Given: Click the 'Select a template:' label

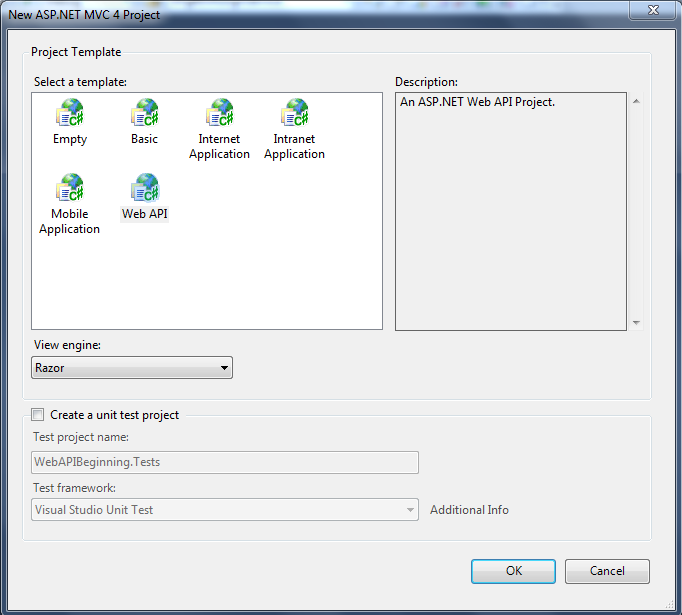Looking at the screenshot, I should [80, 82].
